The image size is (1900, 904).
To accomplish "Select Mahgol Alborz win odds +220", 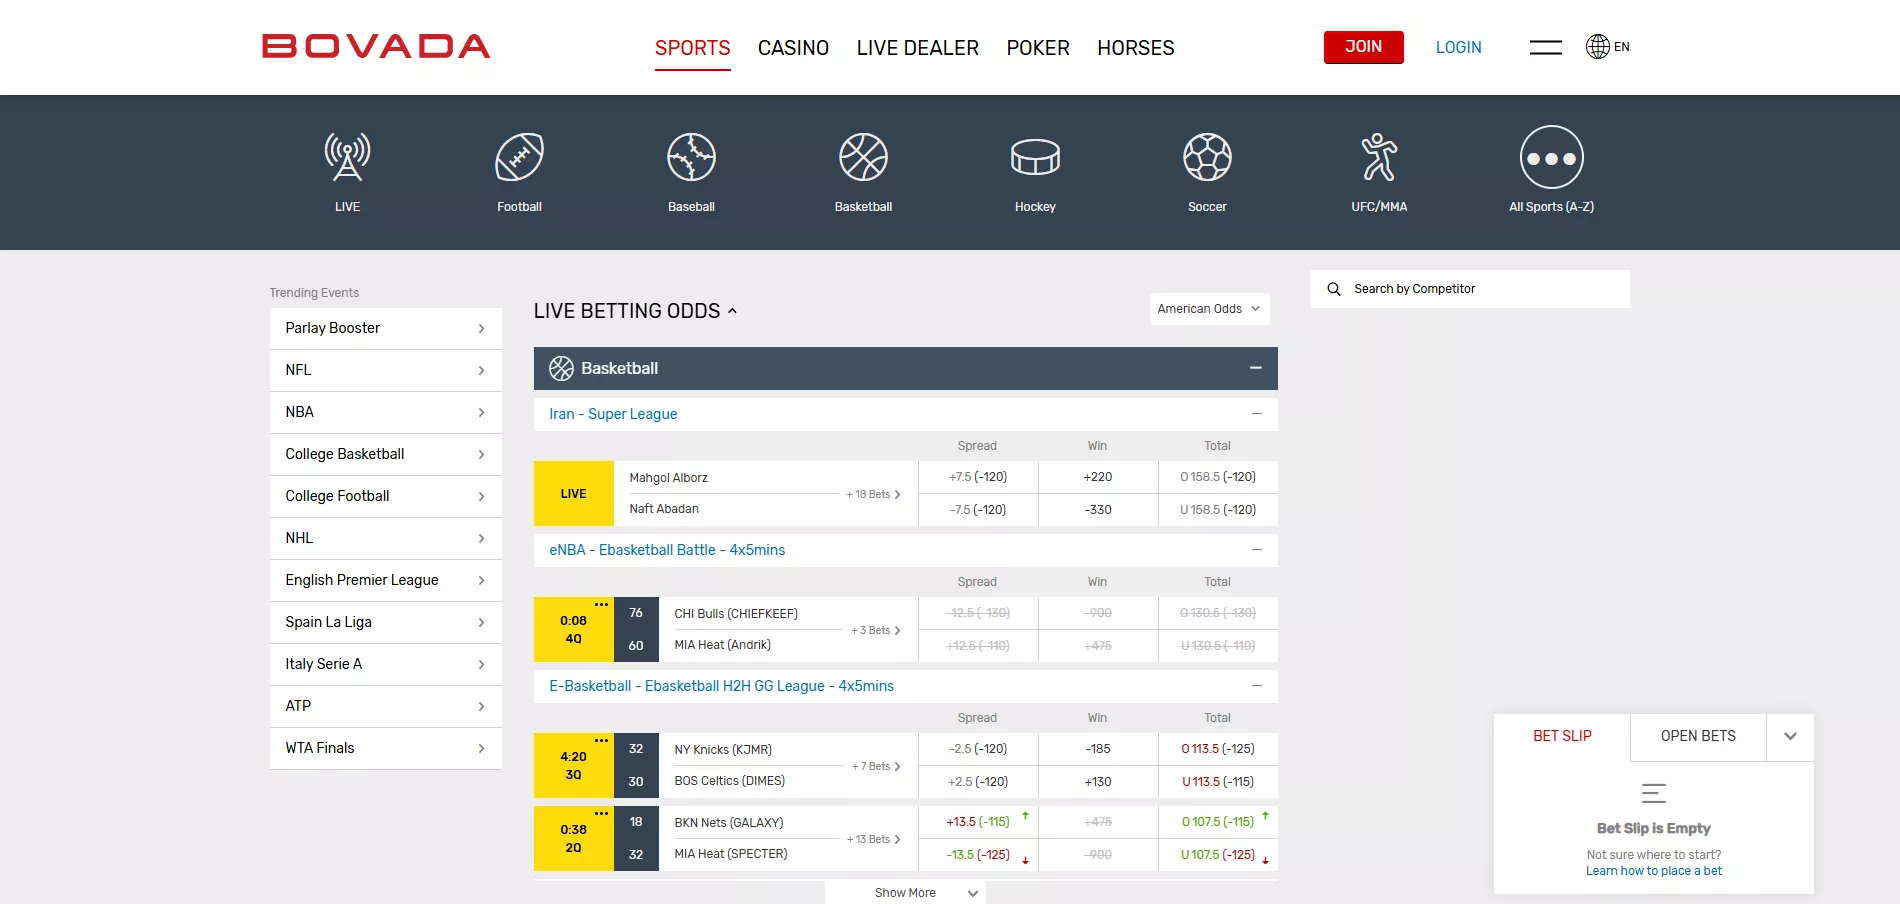I will click(x=1098, y=477).
